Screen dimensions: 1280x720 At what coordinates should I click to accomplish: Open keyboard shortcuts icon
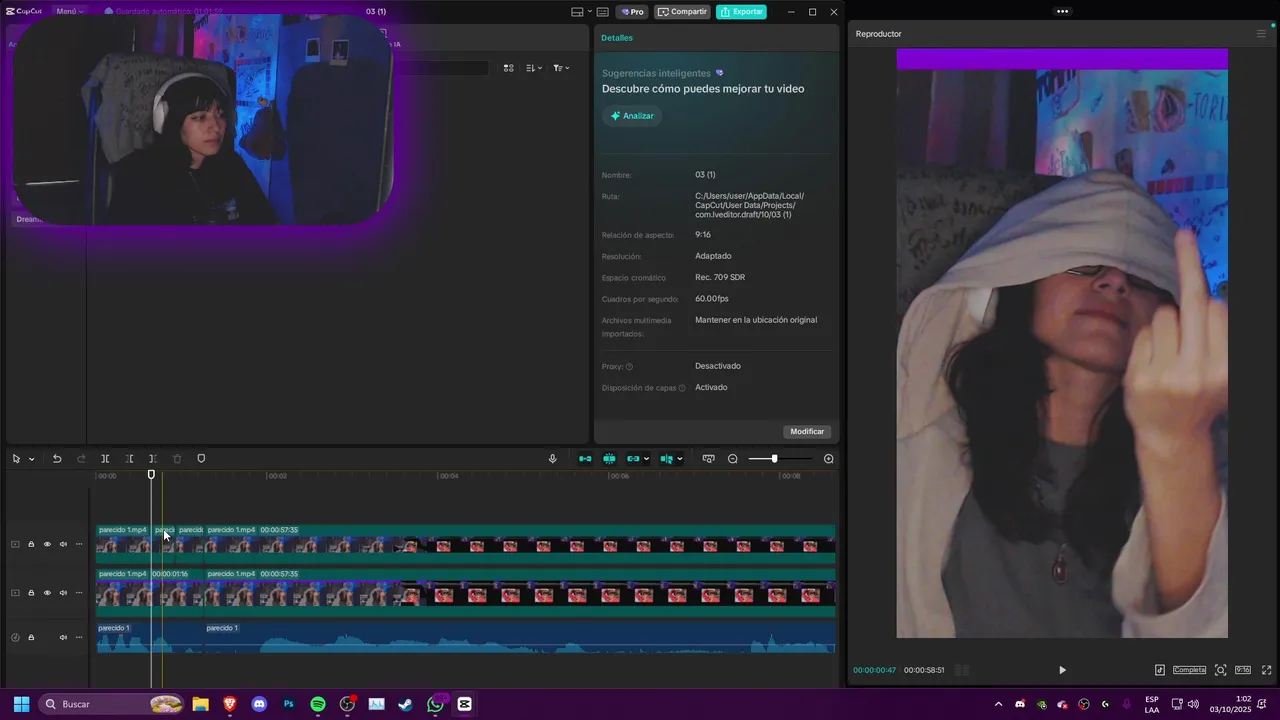pyautogui.click(x=603, y=12)
